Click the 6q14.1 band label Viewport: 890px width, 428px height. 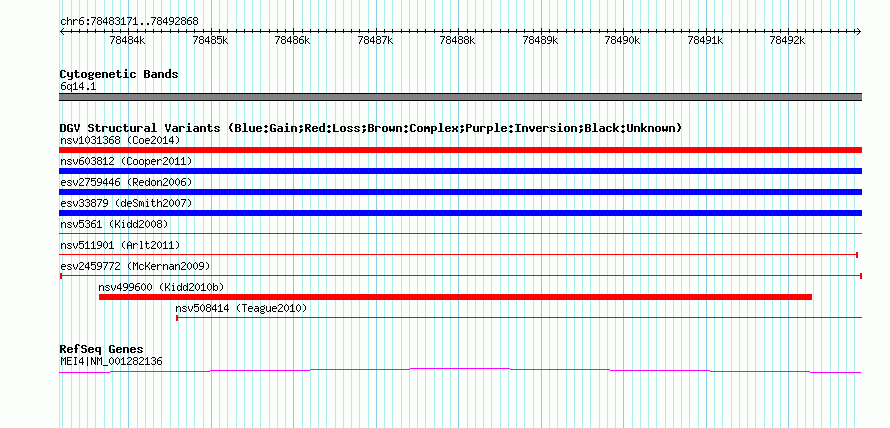(78, 86)
